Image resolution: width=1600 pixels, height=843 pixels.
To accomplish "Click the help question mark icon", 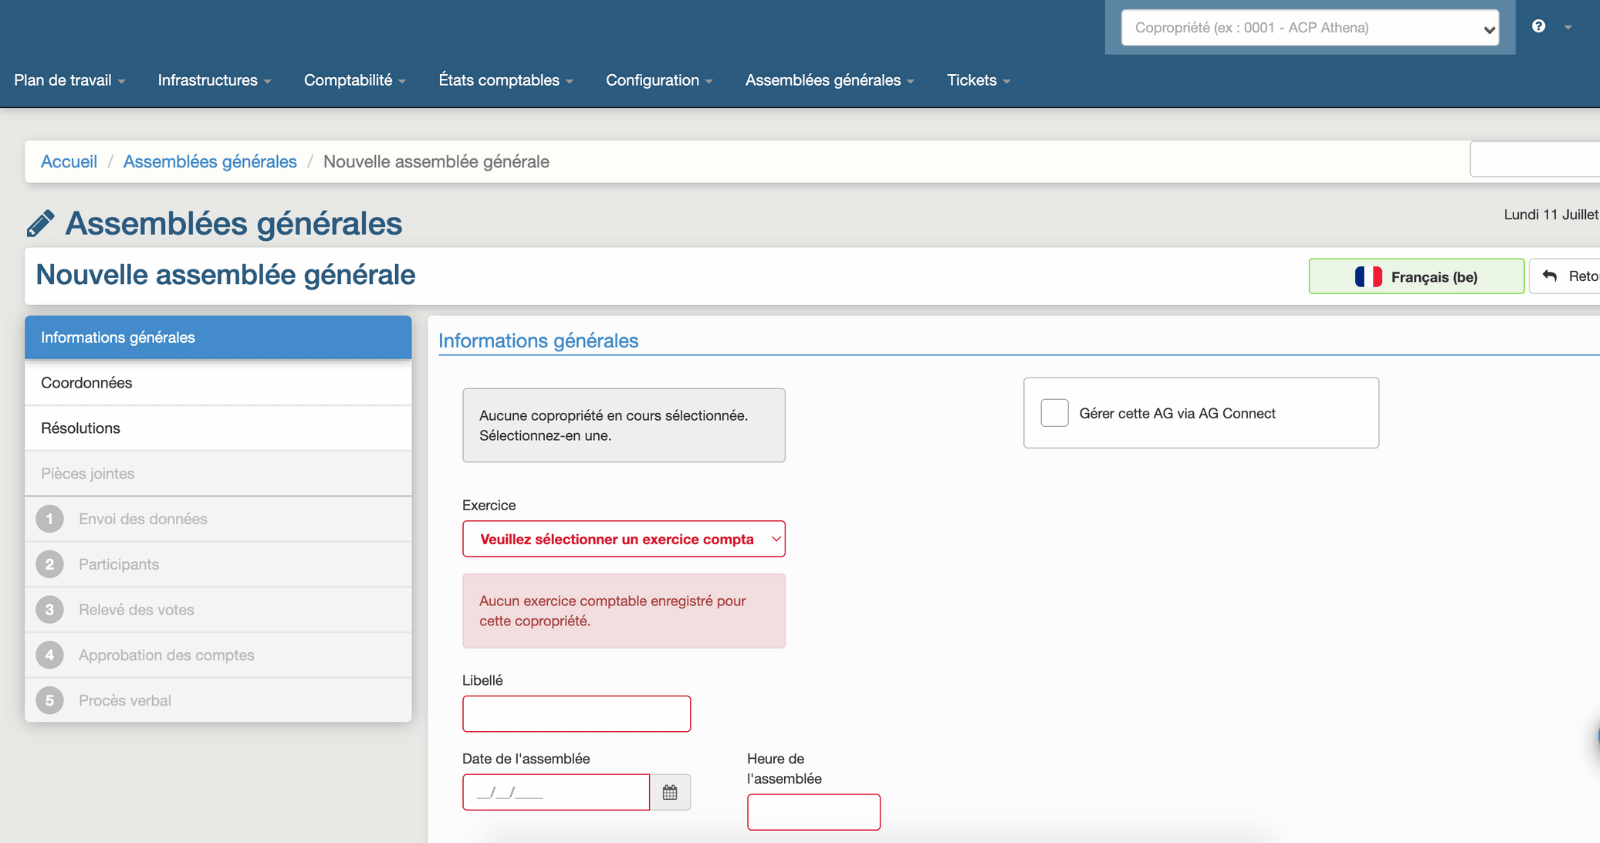I will click(x=1538, y=27).
